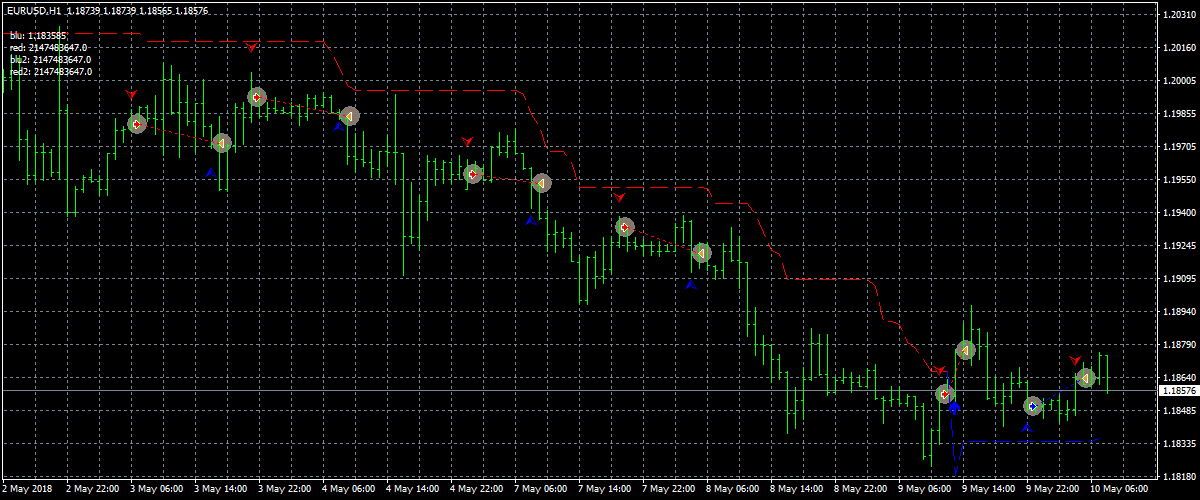Click the red-dot circle beside the thick blue arrow

click(x=945, y=394)
